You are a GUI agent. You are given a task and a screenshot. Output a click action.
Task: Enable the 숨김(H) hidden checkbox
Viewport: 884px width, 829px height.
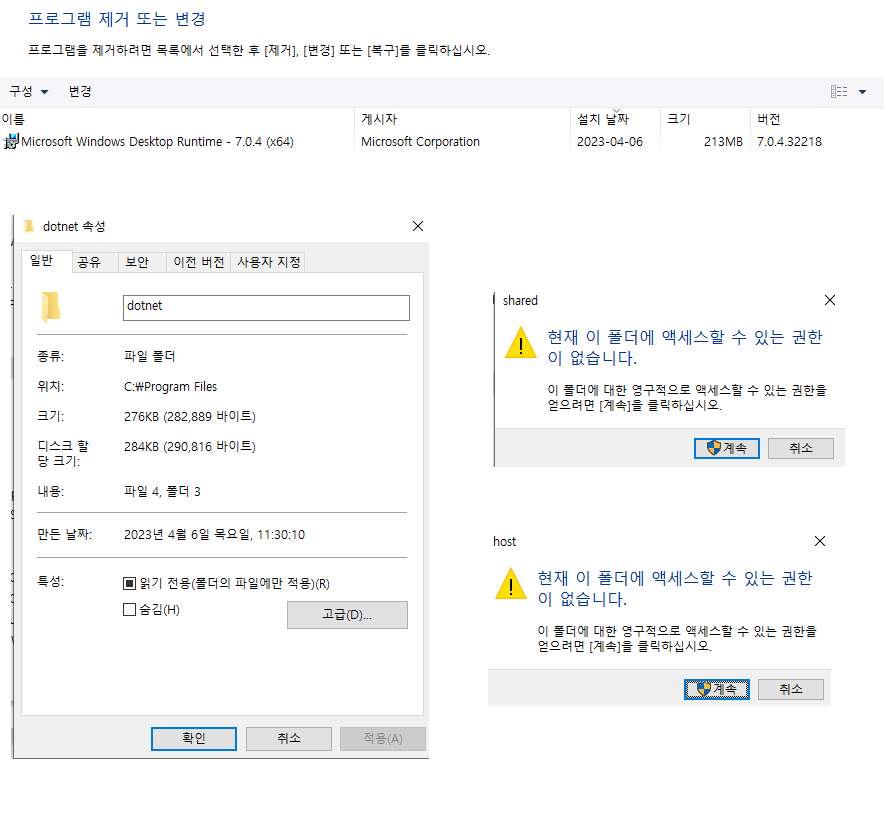(129, 610)
